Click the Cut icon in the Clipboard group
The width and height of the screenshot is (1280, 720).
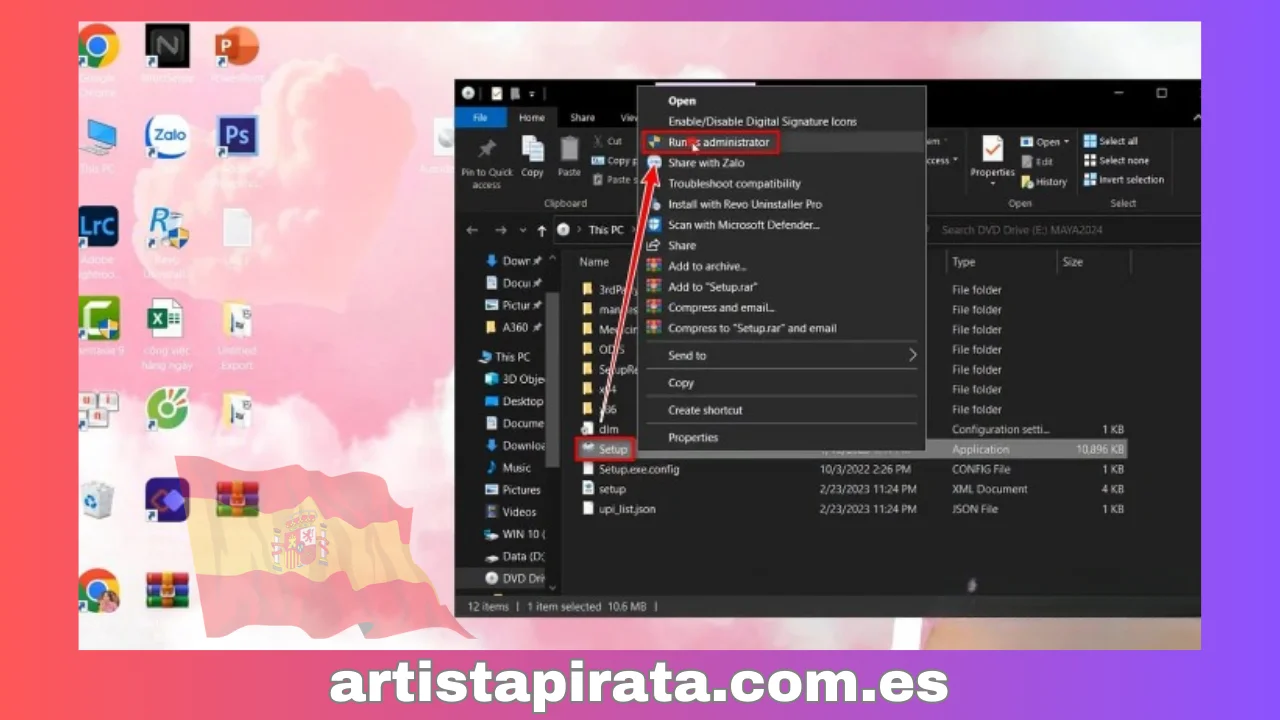click(x=610, y=141)
